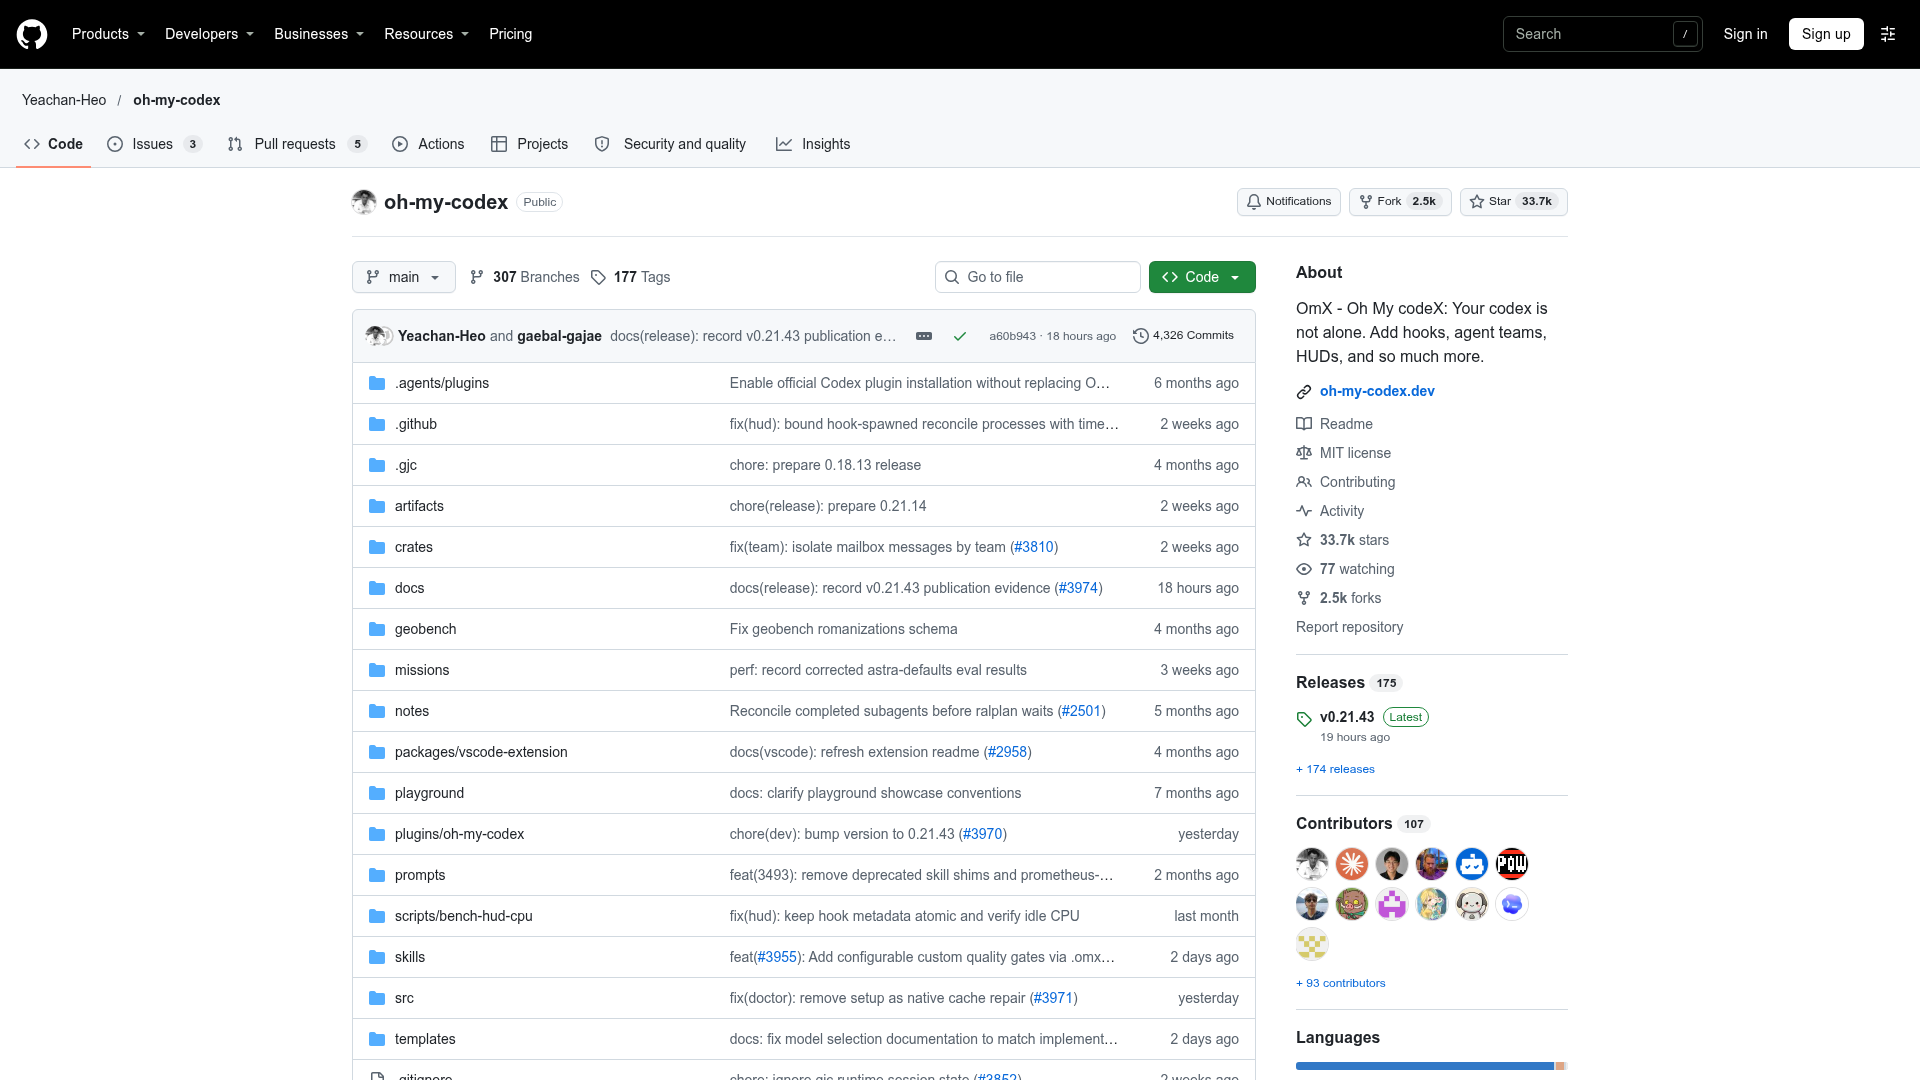Open the 177 Tags list

click(630, 277)
